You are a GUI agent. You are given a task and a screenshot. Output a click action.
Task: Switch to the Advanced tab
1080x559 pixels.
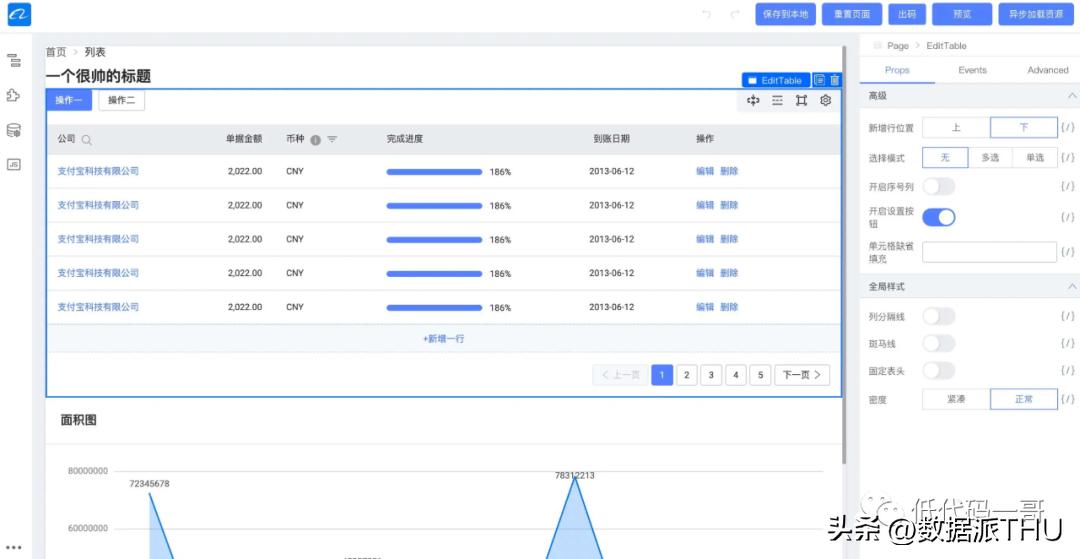pos(1047,70)
